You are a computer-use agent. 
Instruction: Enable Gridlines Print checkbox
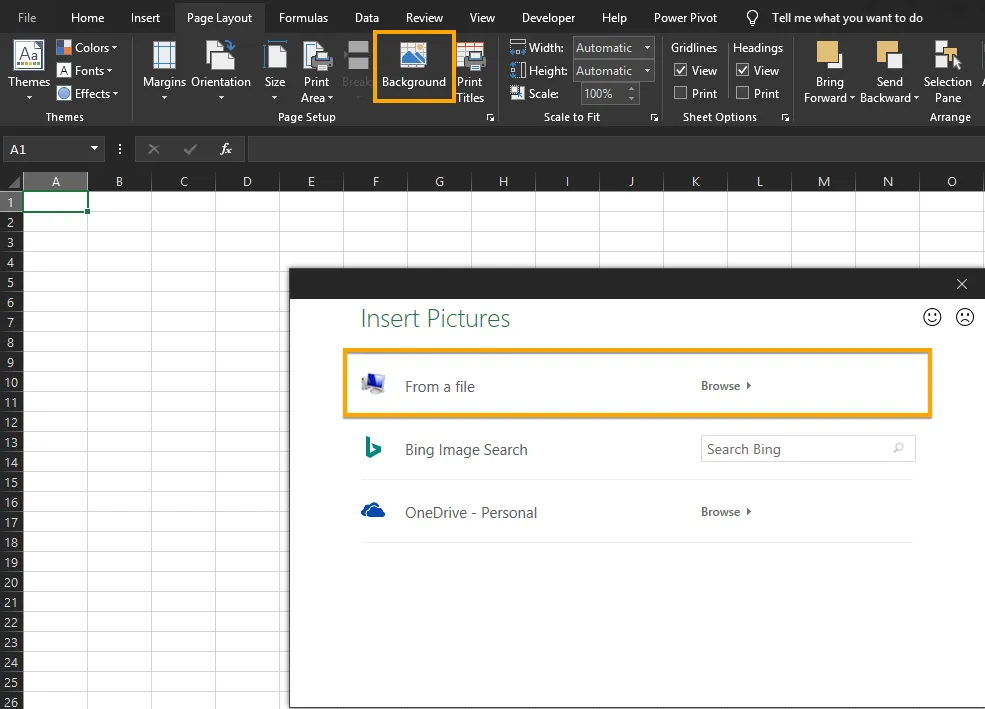click(680, 93)
